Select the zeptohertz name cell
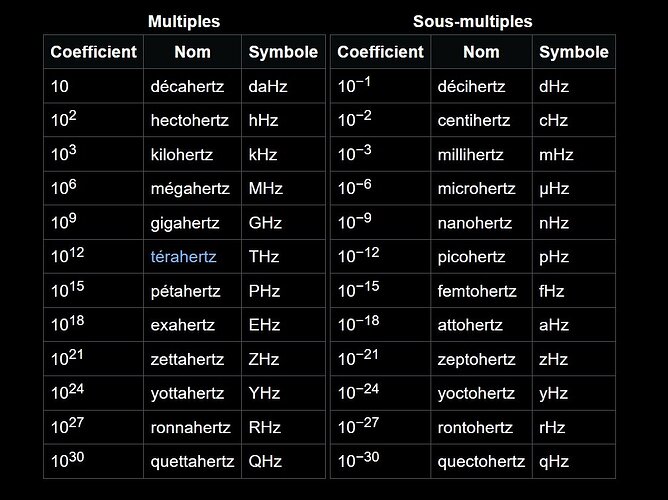668x500 pixels. click(481, 359)
